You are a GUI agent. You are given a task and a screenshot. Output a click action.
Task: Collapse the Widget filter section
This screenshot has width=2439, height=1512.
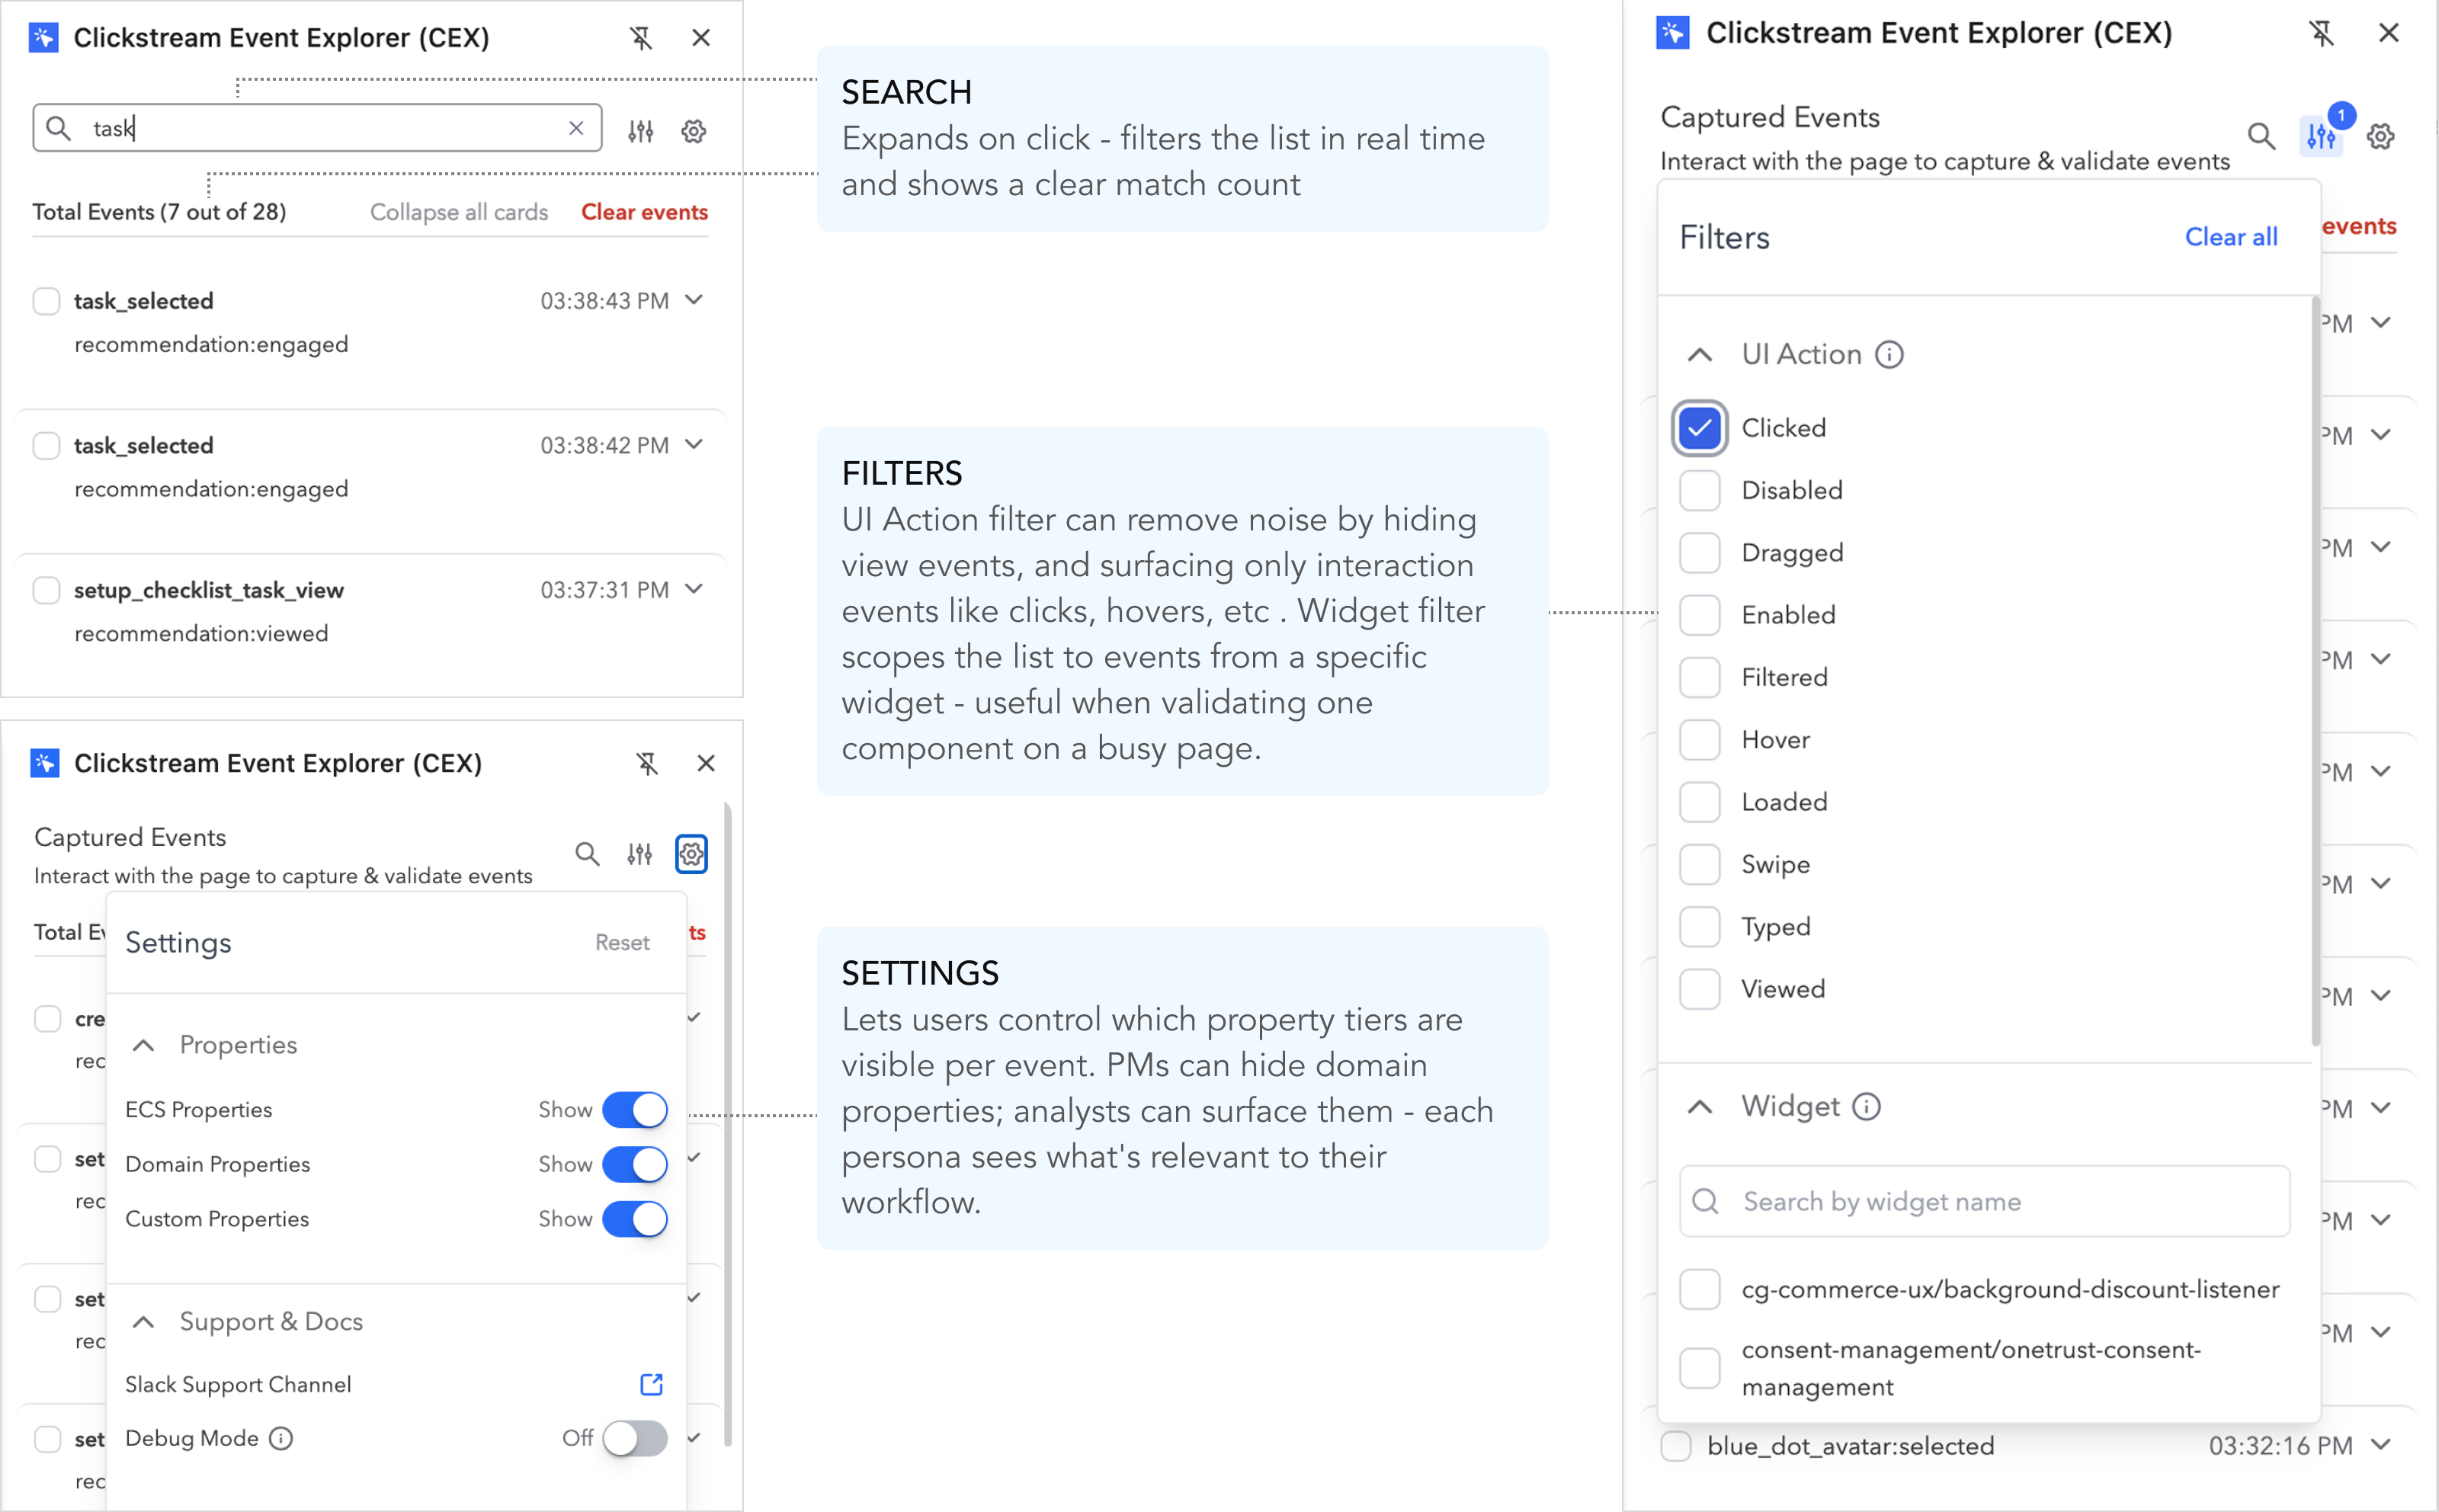click(1700, 1106)
